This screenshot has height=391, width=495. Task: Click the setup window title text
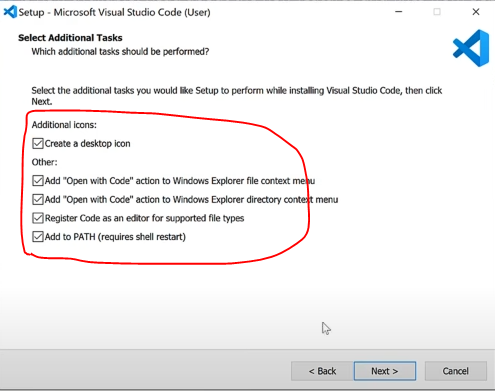pyautogui.click(x=114, y=12)
